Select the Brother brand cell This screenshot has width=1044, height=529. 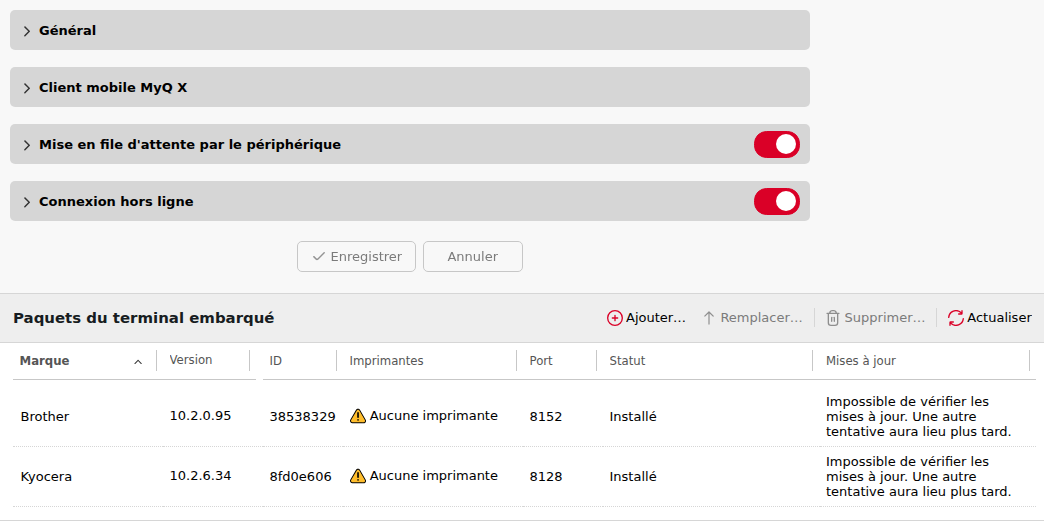point(45,417)
